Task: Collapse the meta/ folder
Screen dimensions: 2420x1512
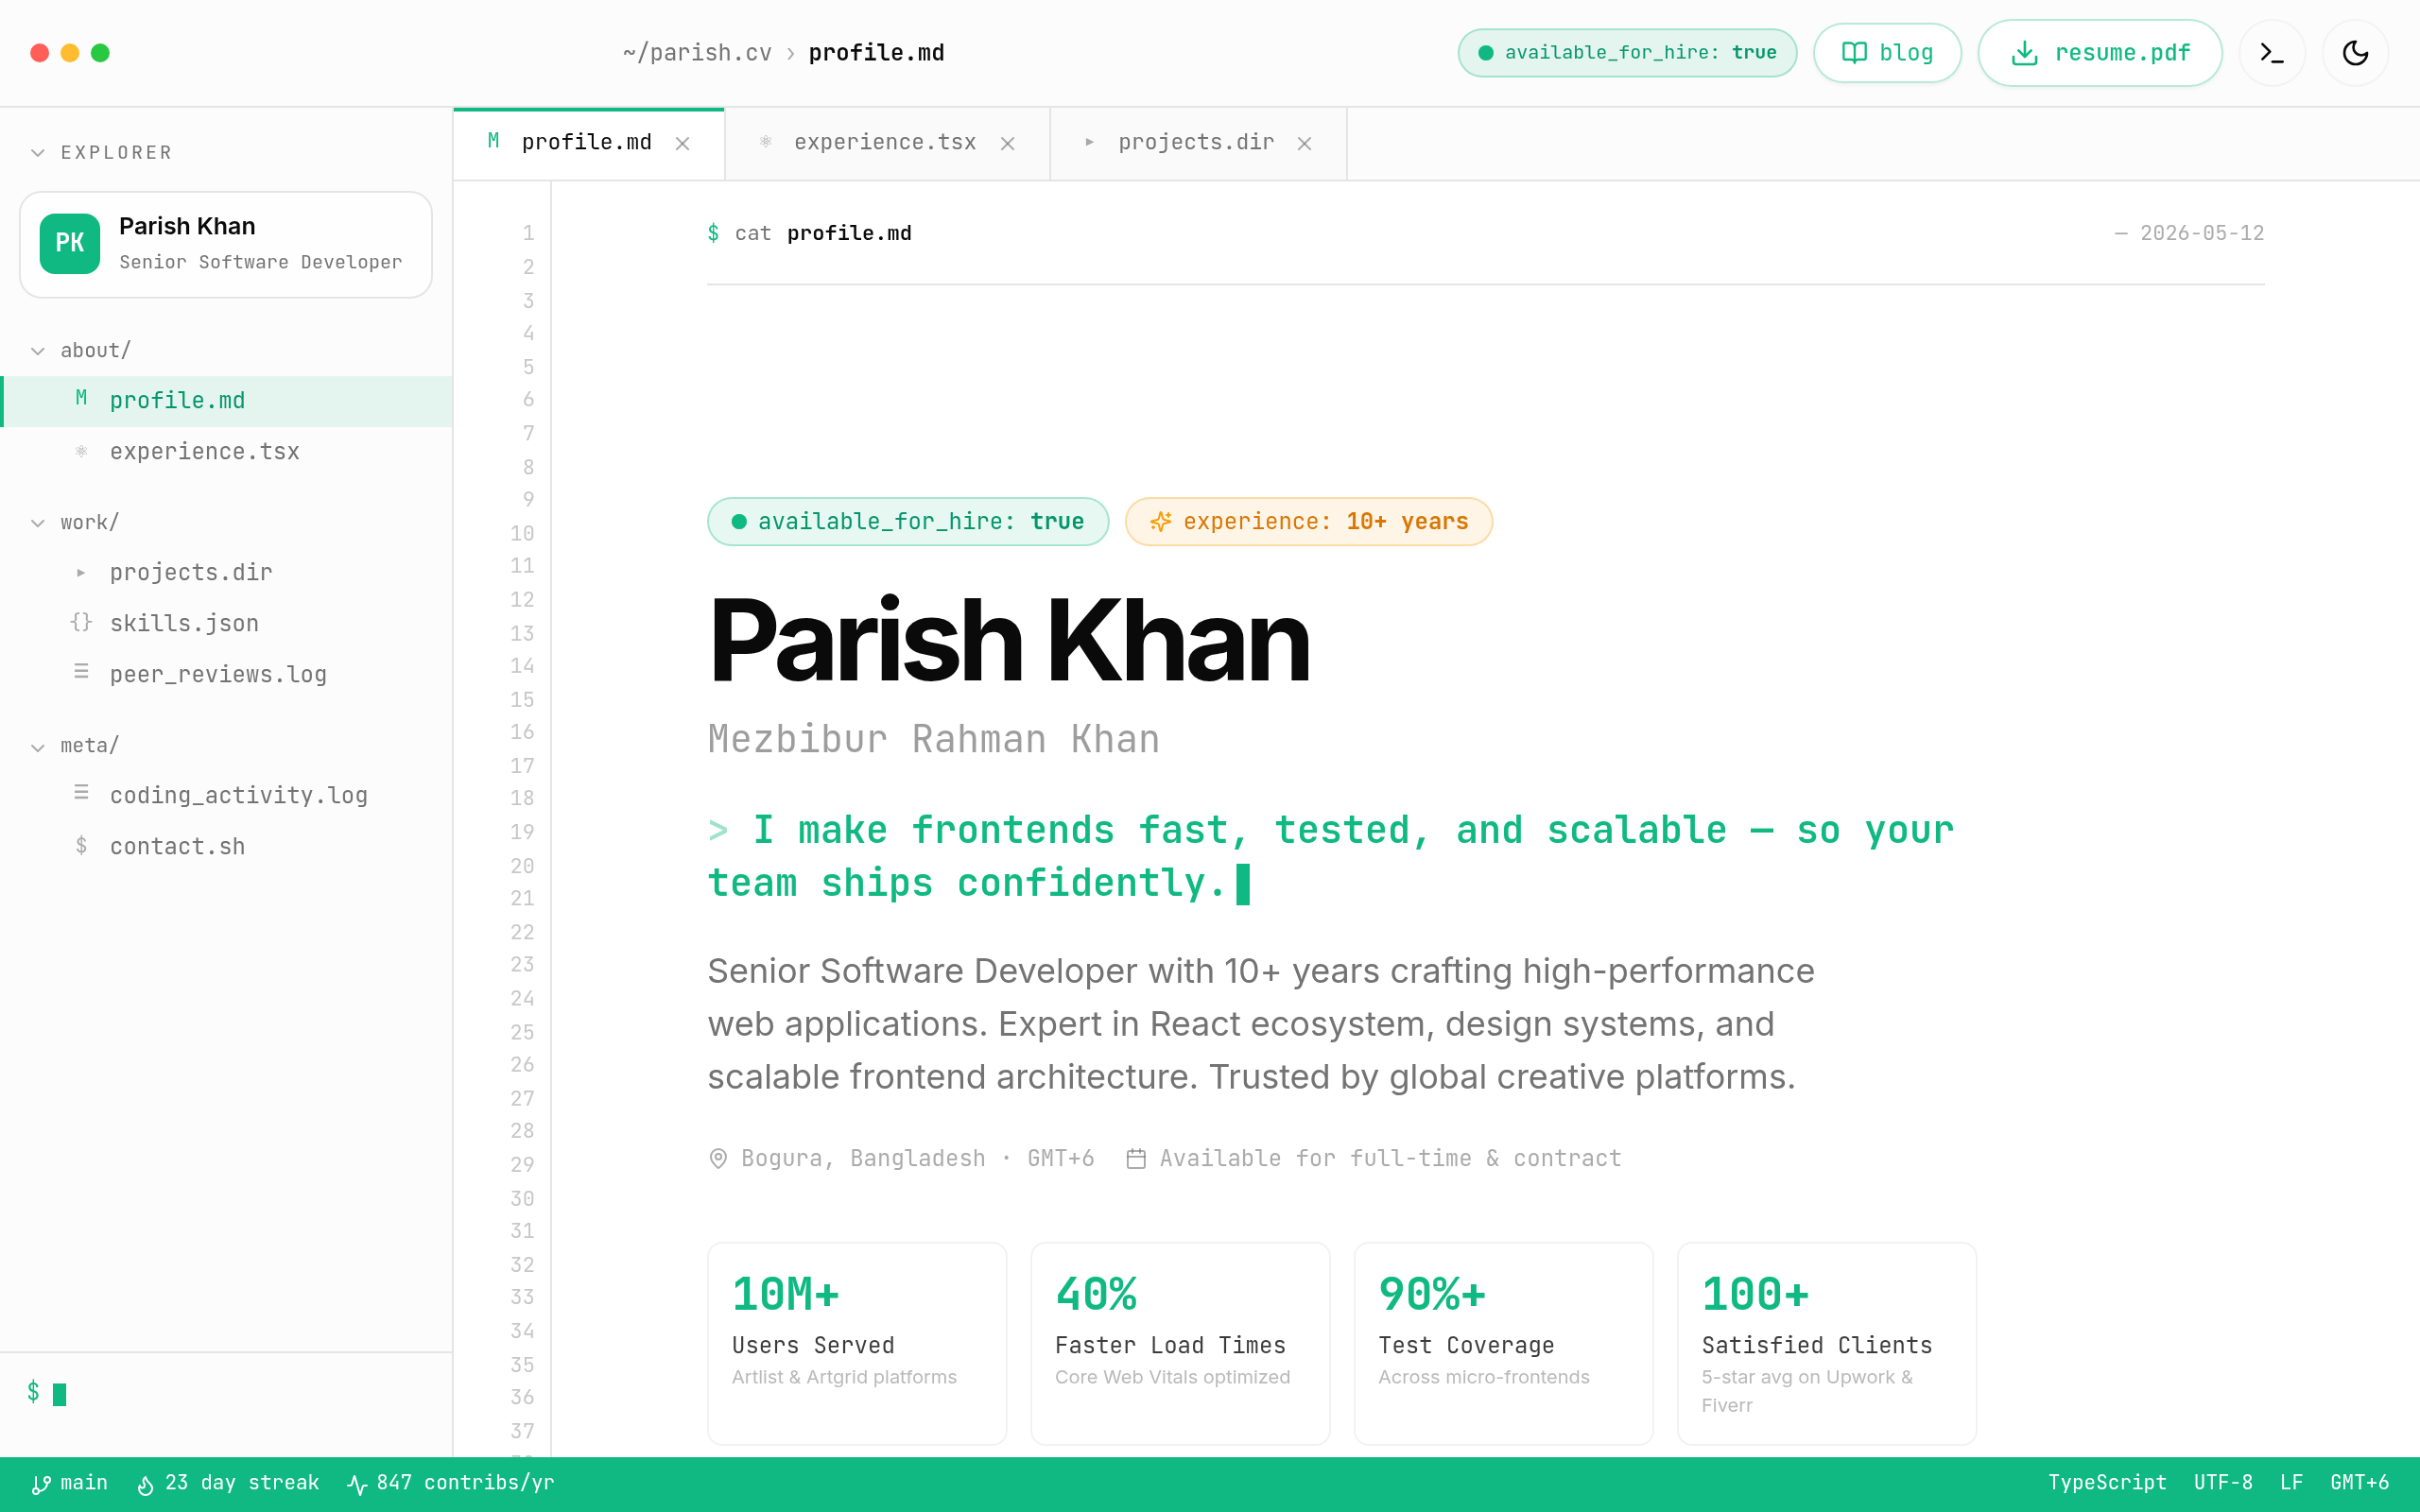Action: pos(38,747)
